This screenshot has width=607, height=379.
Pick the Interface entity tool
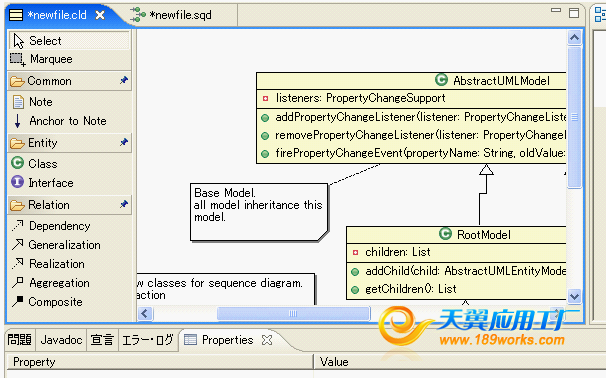(70, 182)
